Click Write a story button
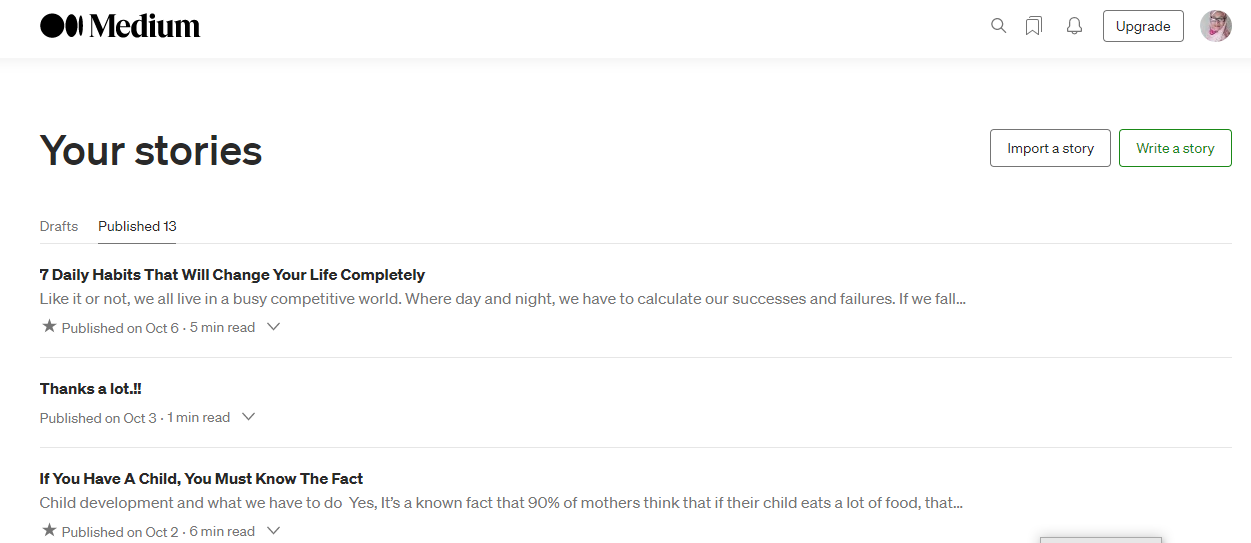Viewport: 1251px width, 543px height. [x=1175, y=148]
